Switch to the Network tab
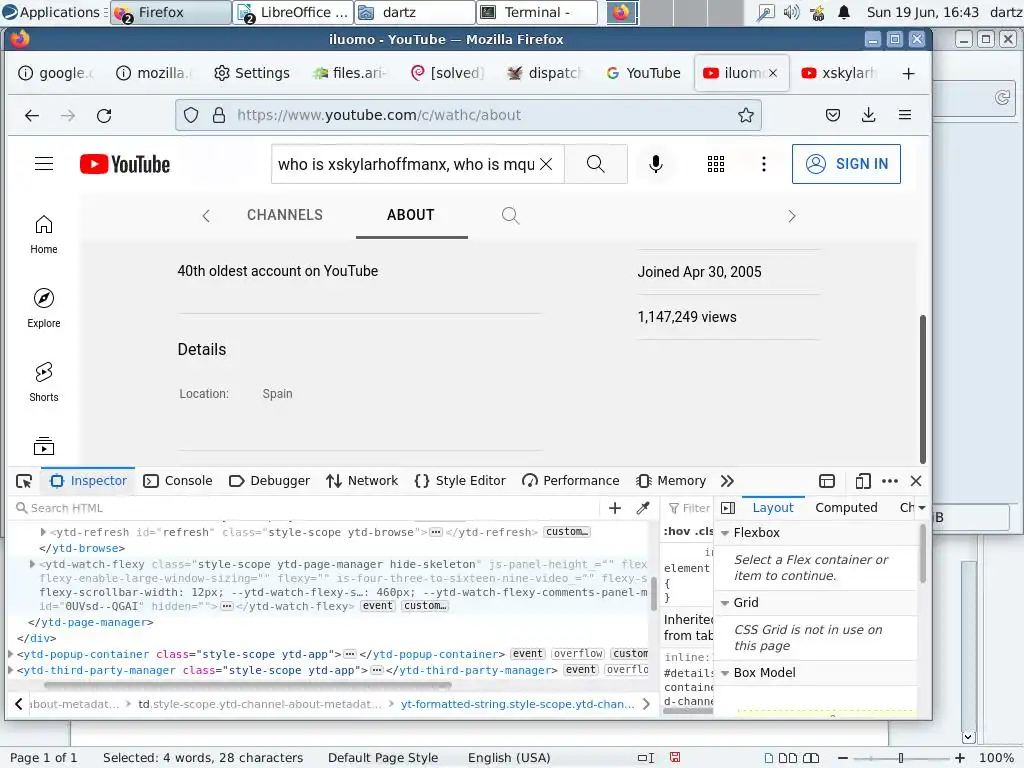1024x768 pixels. click(x=362, y=481)
